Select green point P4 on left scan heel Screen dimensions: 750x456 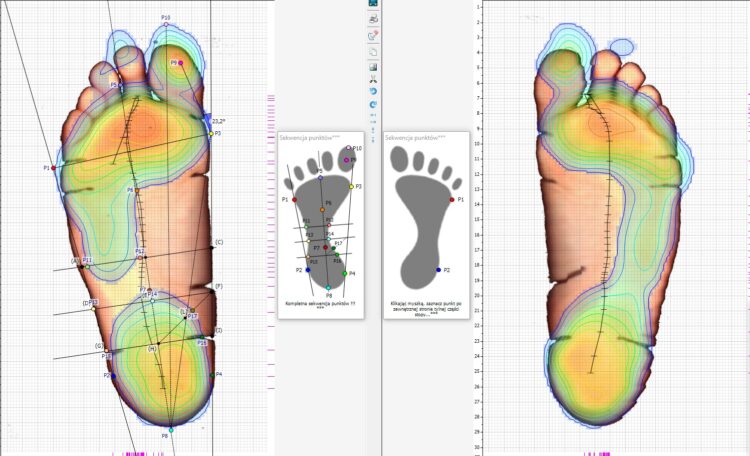coord(212,376)
